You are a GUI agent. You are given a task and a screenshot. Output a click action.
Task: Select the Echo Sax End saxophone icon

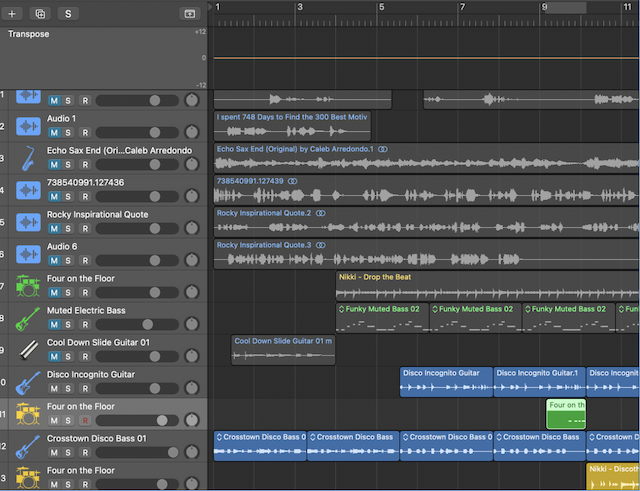click(x=27, y=158)
